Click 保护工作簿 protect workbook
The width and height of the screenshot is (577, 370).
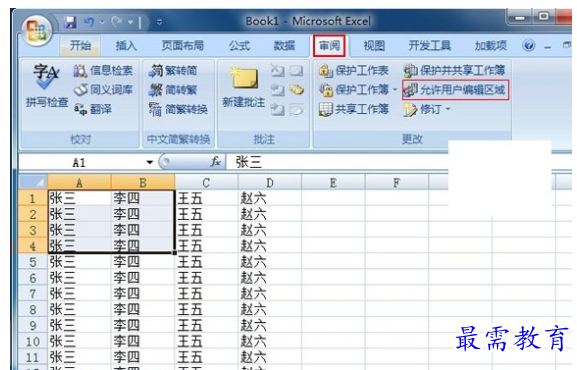coord(354,89)
